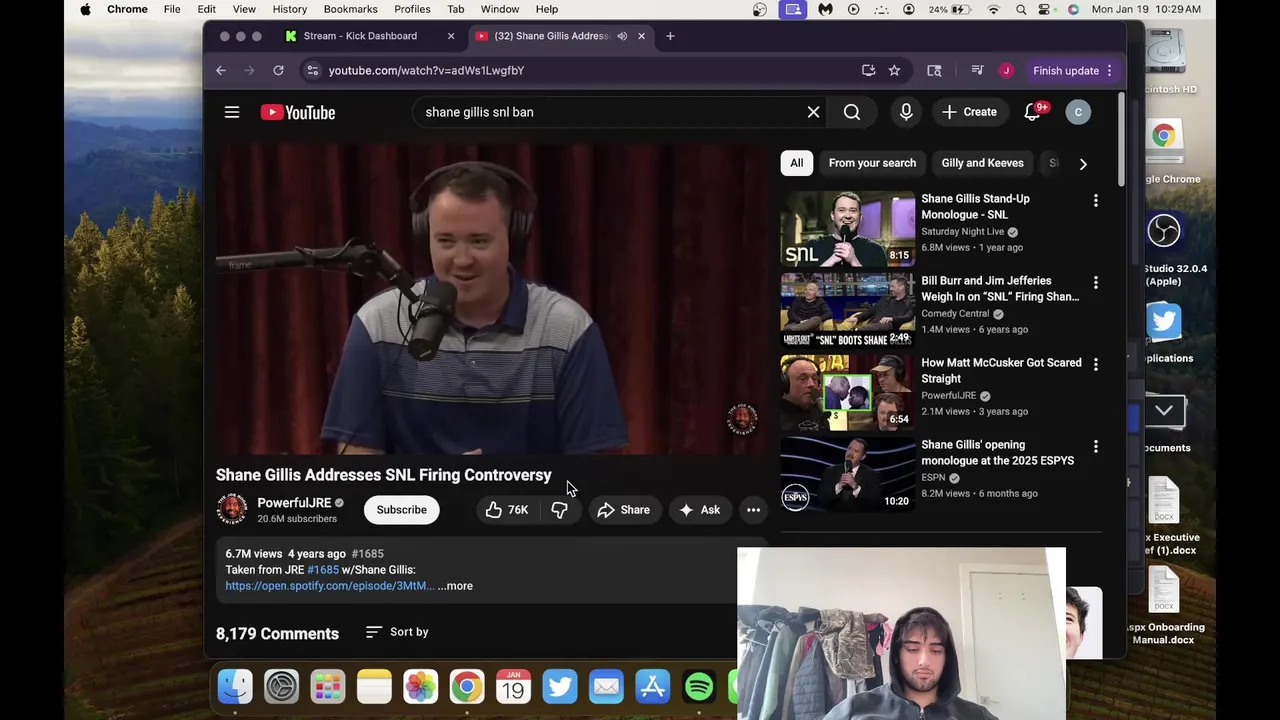Open the Spotify episode link
The height and width of the screenshot is (720, 1280).
pyautogui.click(x=330, y=586)
